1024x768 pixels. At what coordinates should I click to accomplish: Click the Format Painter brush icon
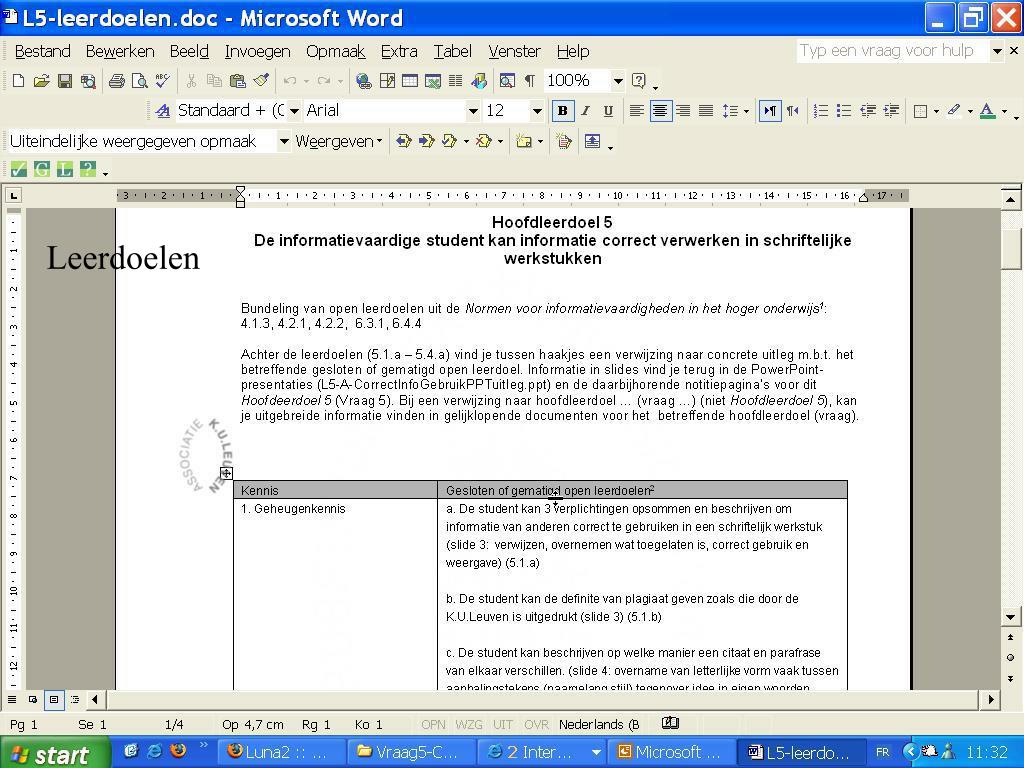[x=261, y=81]
